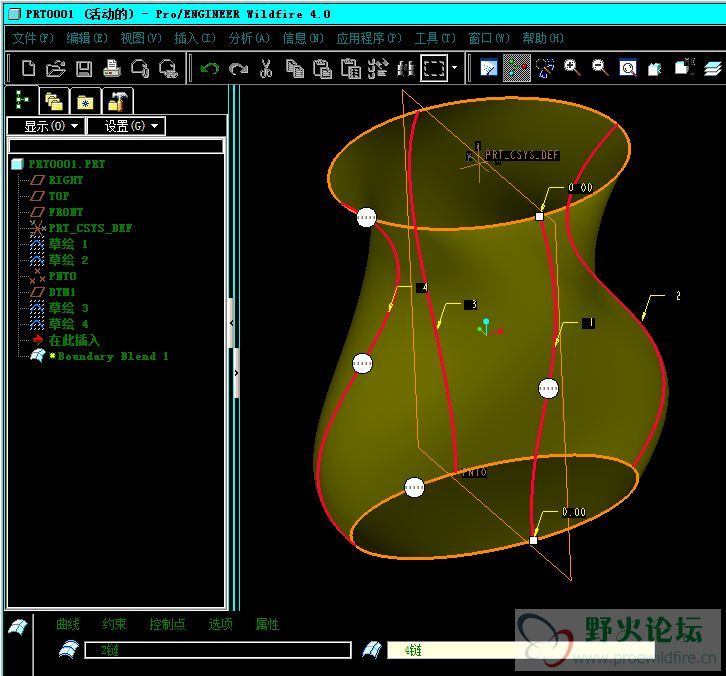The height and width of the screenshot is (676, 726).
Task: Click the New file icon
Action: [28, 69]
